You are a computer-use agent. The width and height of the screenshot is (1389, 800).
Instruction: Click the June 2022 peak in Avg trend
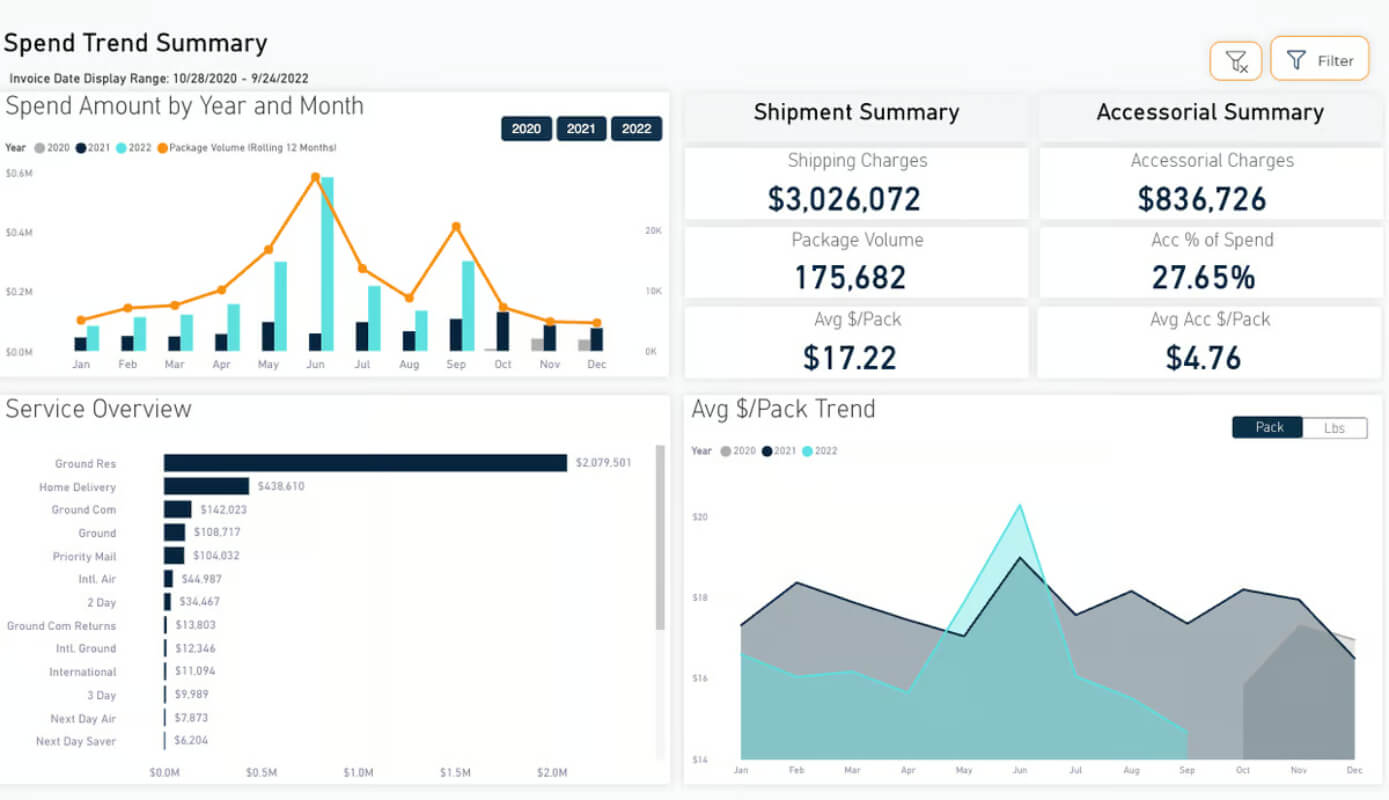tap(1019, 506)
